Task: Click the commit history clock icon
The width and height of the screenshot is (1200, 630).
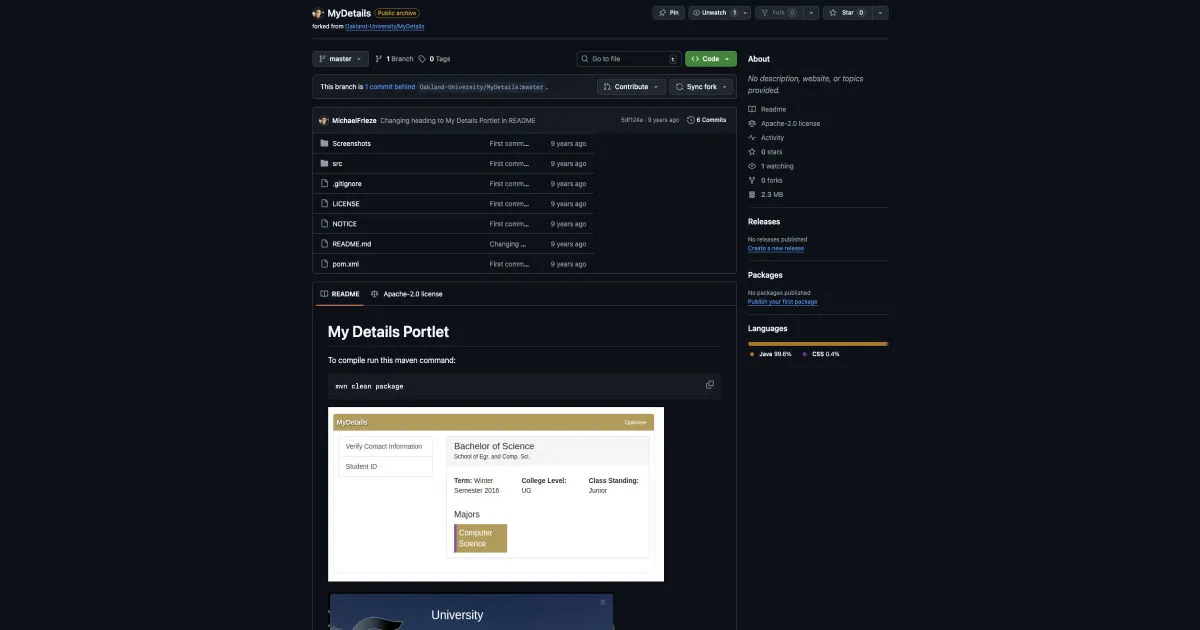Action: point(690,120)
